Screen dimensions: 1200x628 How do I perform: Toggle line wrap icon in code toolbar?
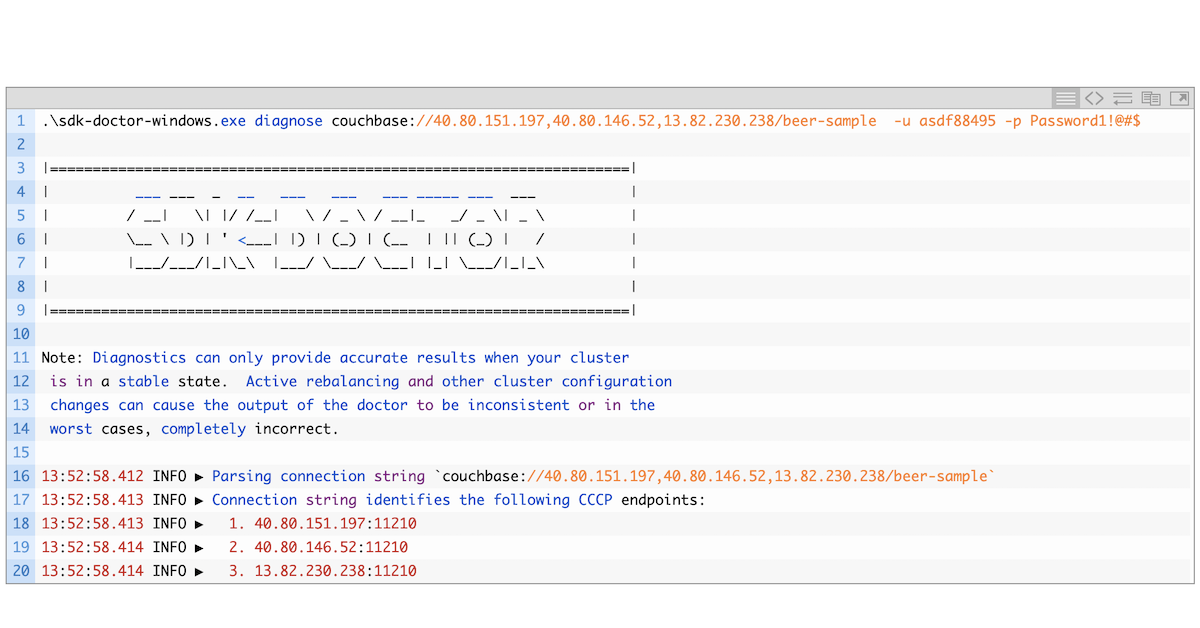coord(1122,98)
